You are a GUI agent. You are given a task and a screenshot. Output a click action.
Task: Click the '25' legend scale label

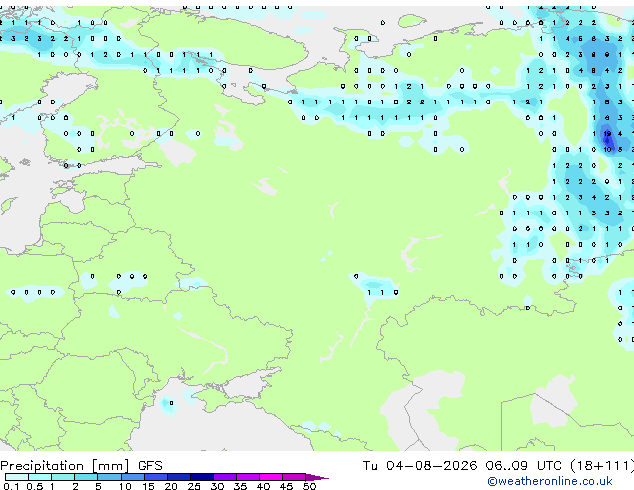tap(194, 486)
